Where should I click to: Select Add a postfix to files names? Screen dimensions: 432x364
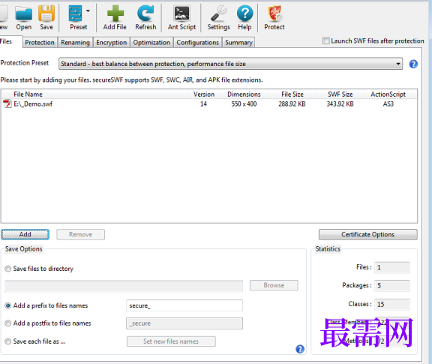point(8,323)
